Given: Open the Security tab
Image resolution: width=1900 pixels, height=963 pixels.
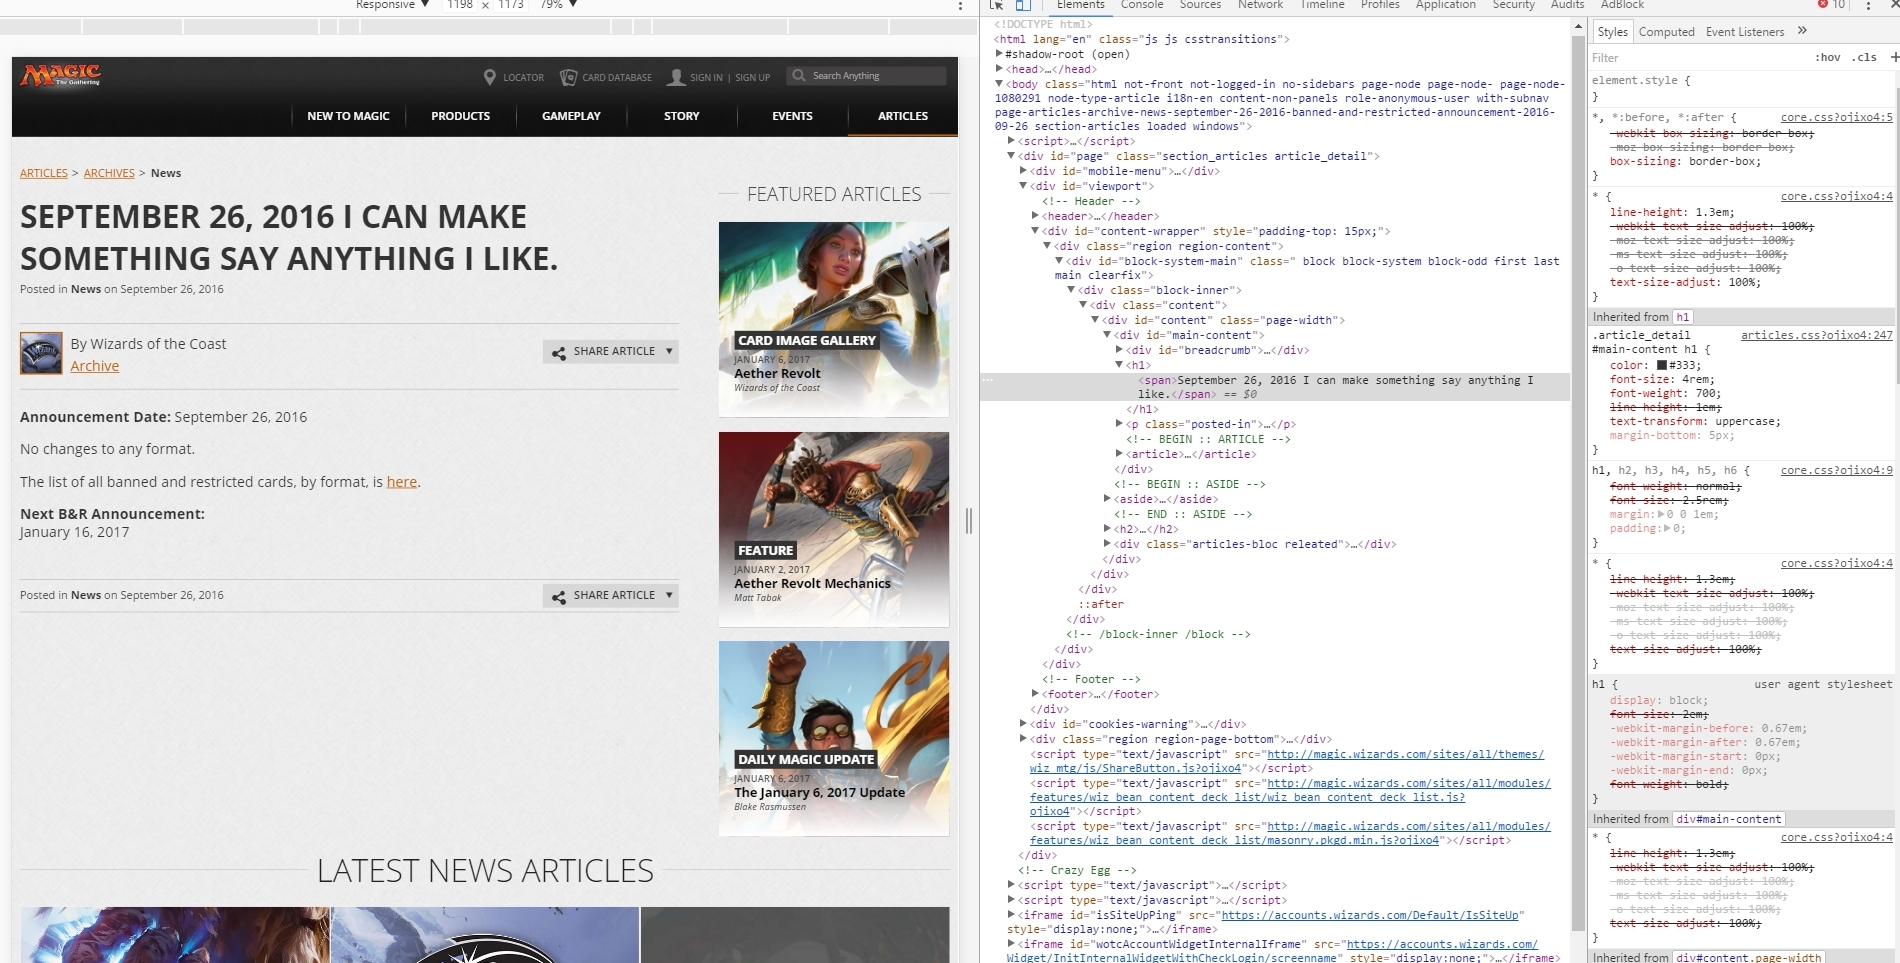Looking at the screenshot, I should click(1513, 5).
